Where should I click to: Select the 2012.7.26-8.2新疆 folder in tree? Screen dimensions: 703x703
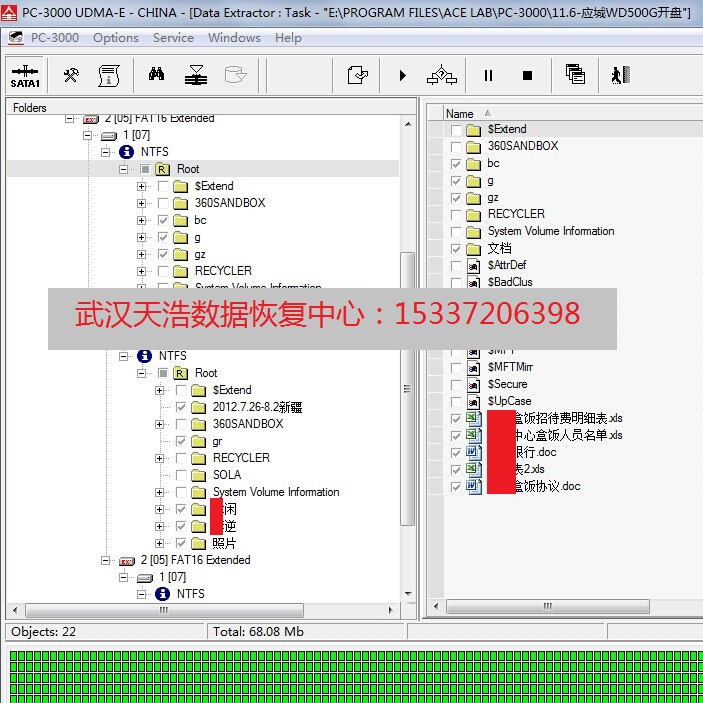tap(255, 407)
